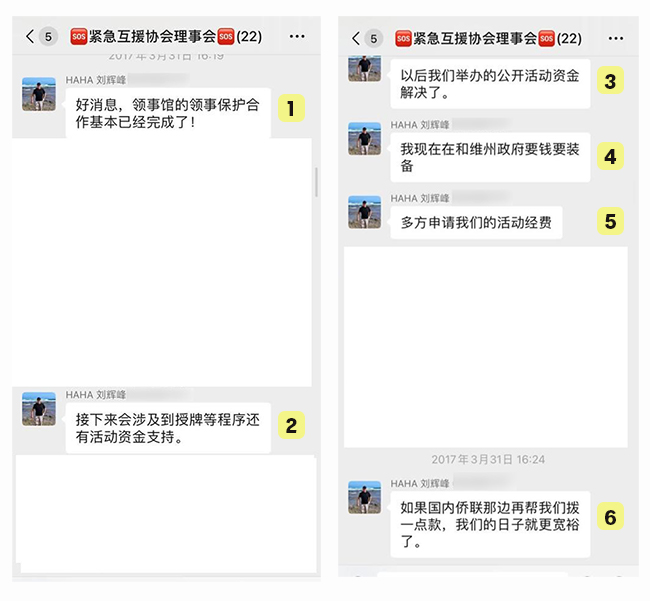This screenshot has height=601, width=650.
Task: Tap the back arrow in the right chat header
Action: [356, 38]
